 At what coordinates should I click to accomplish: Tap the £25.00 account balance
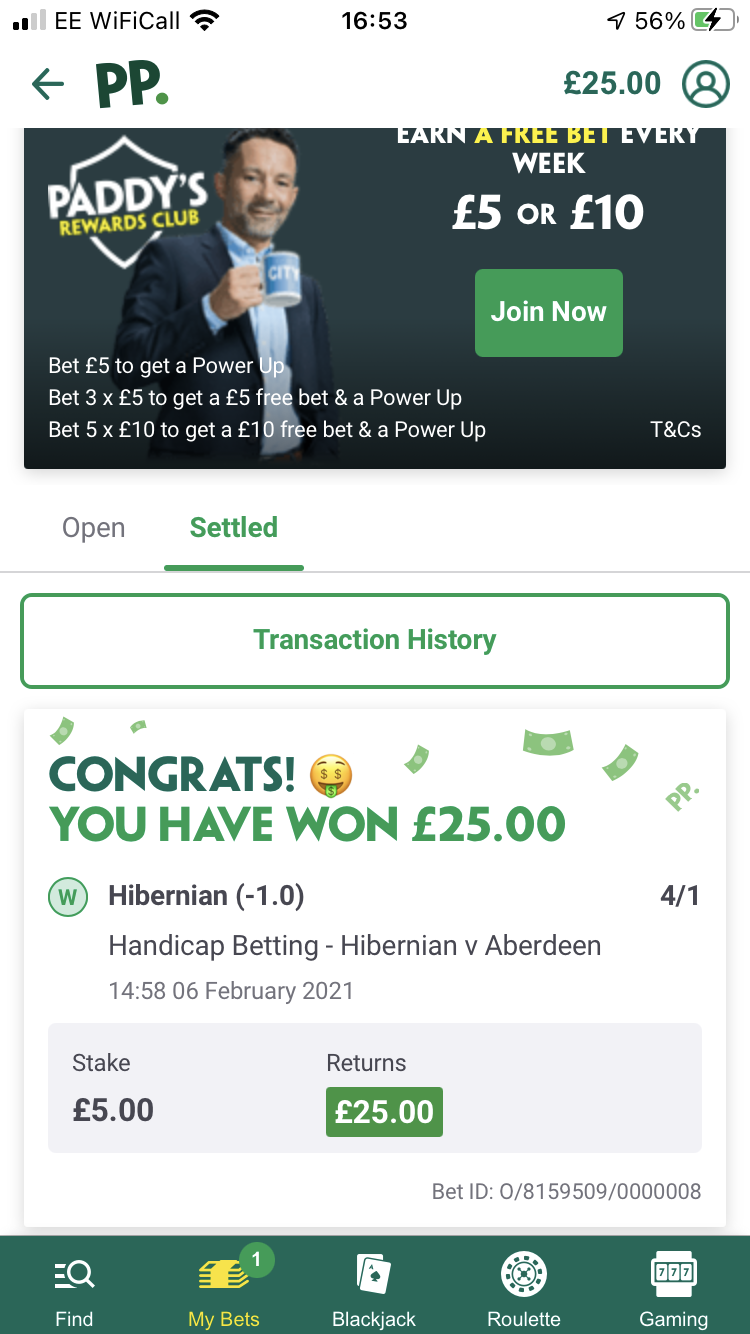(x=612, y=83)
